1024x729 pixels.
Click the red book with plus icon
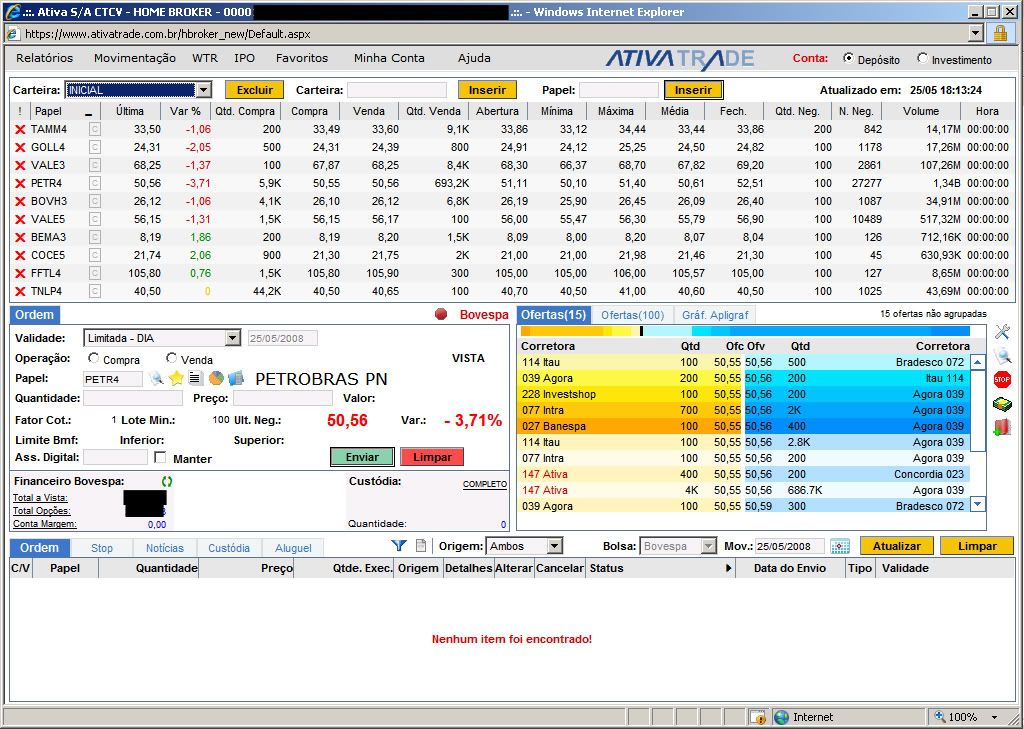pos(1002,427)
